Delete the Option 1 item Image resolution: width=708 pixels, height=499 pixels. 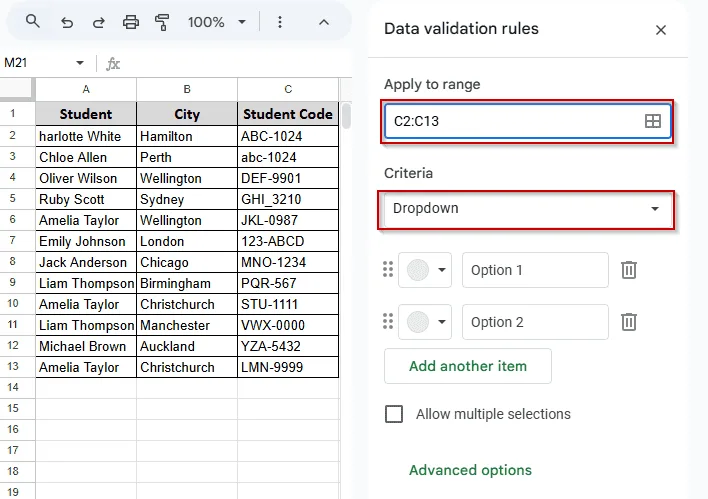629,270
